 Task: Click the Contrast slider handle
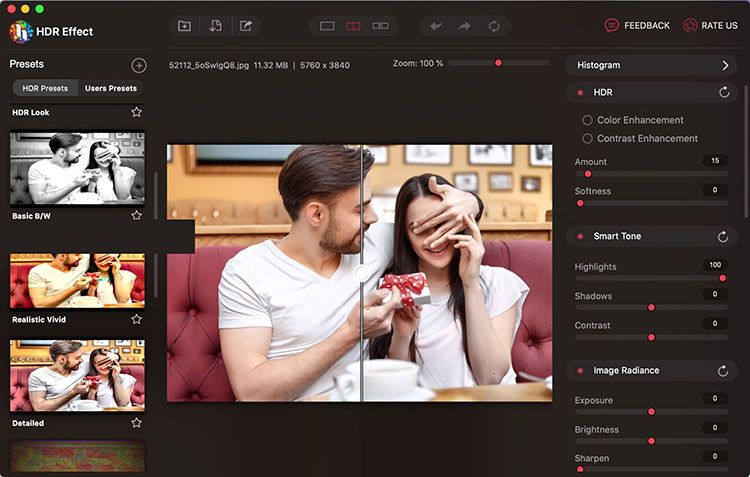click(x=651, y=337)
